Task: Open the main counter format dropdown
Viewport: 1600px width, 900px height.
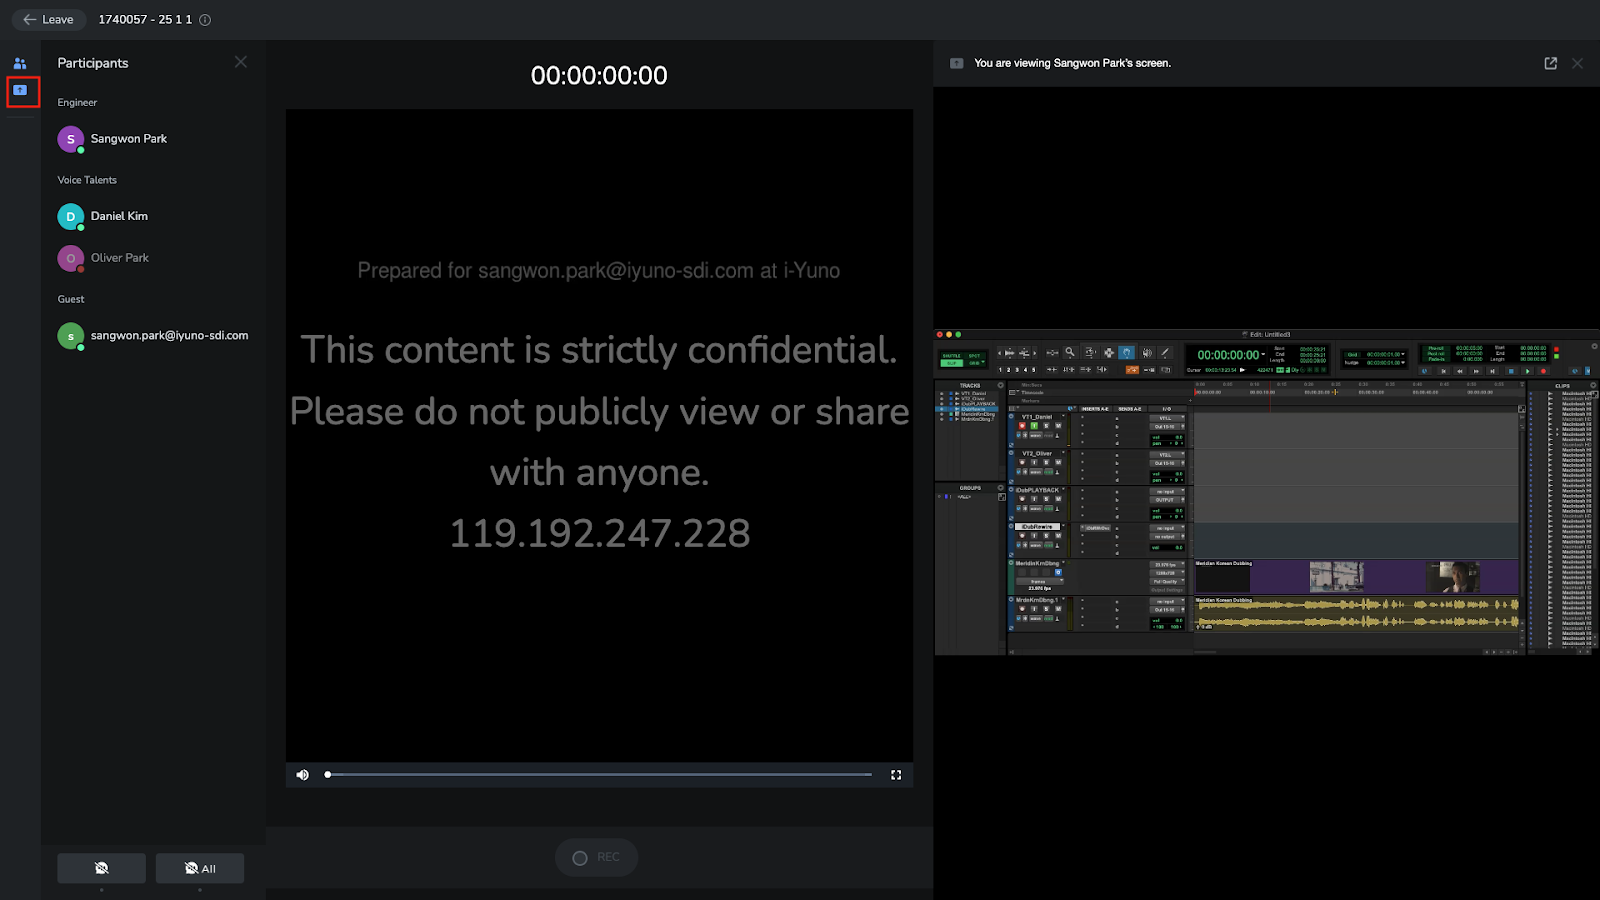Action: (x=1263, y=354)
